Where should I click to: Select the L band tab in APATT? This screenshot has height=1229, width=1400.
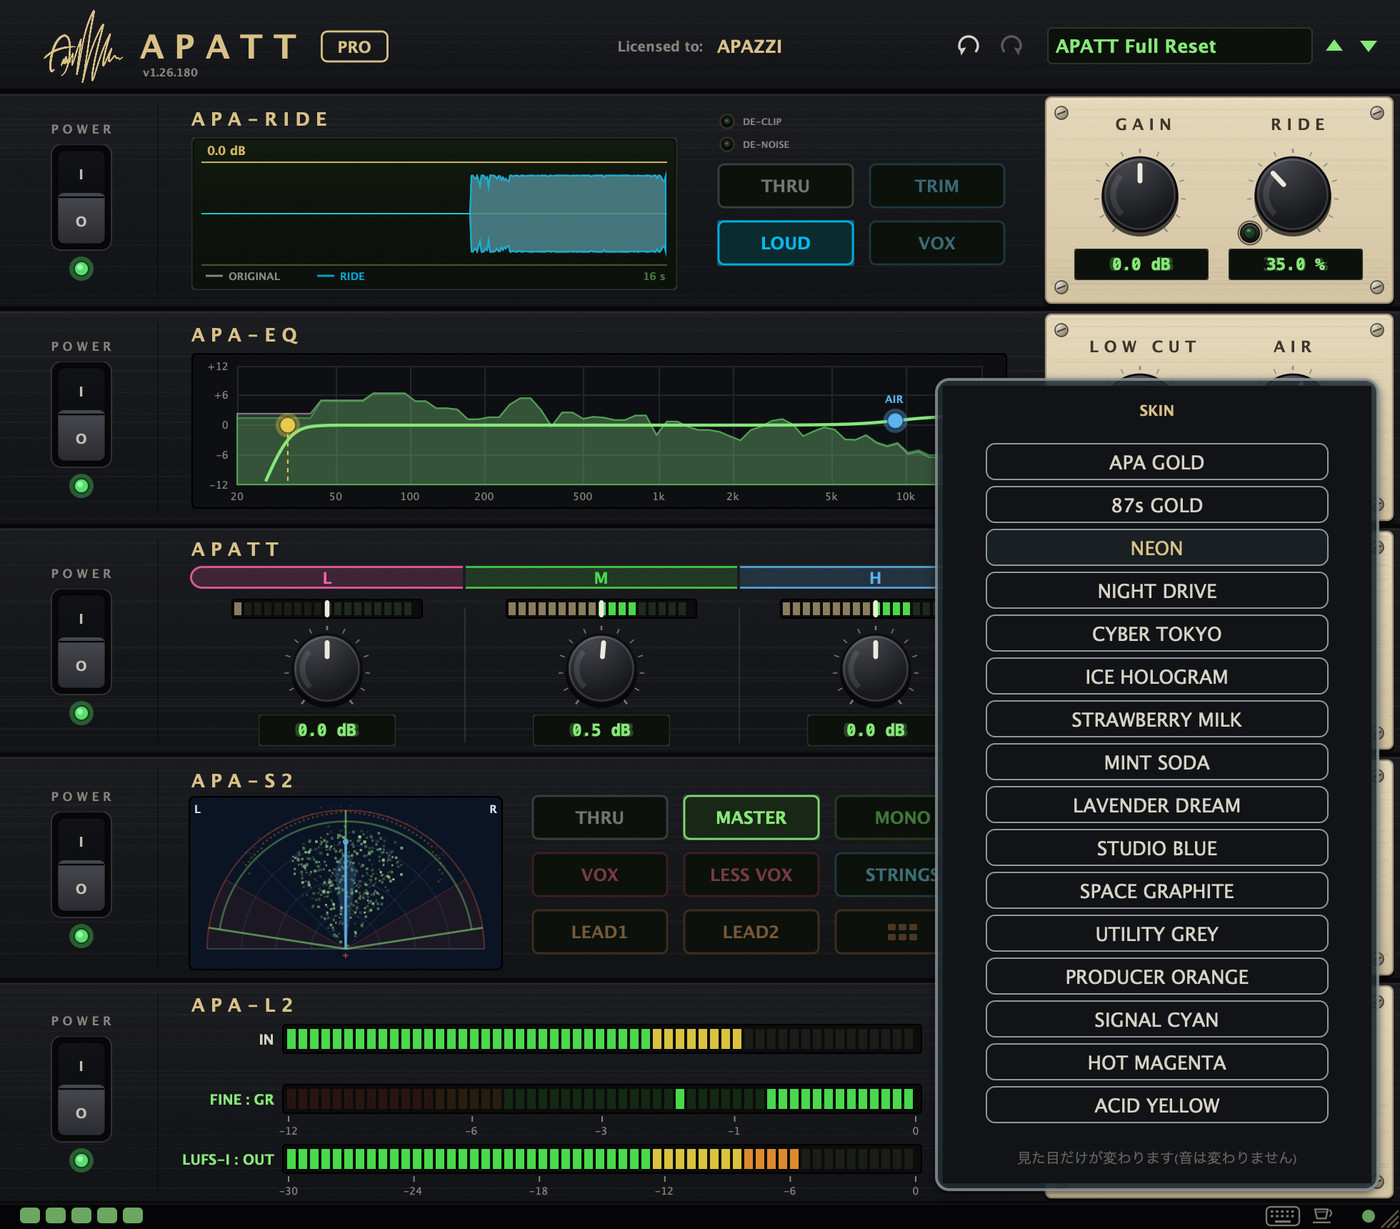point(327,577)
